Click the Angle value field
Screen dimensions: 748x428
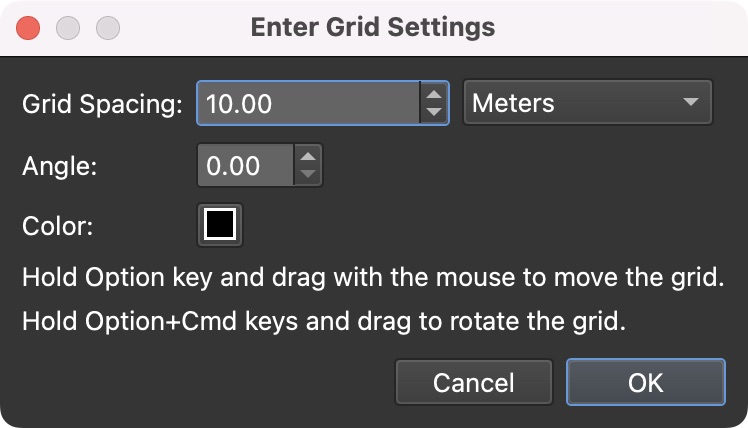pos(245,166)
